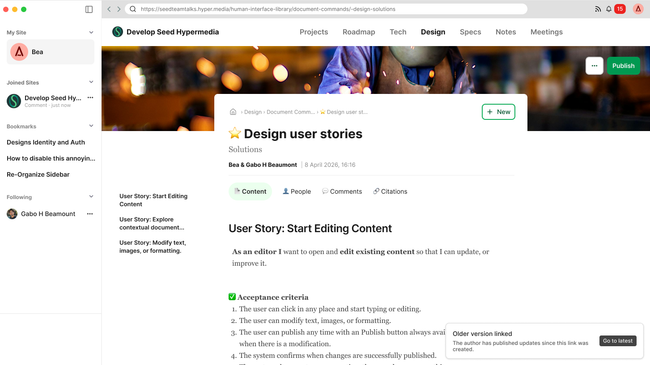
Task: Open Designs Identity and Auth bookmark
Action: [x=46, y=142]
